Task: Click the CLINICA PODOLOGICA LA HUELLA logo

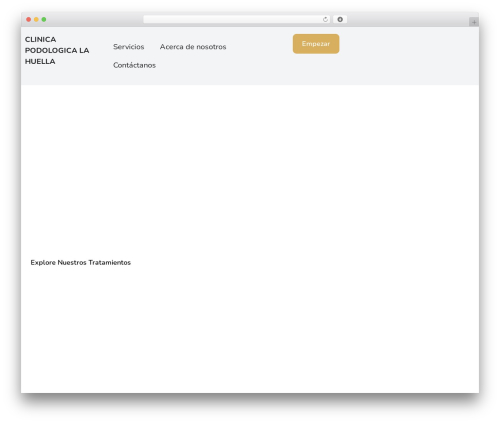Action: click(x=57, y=50)
